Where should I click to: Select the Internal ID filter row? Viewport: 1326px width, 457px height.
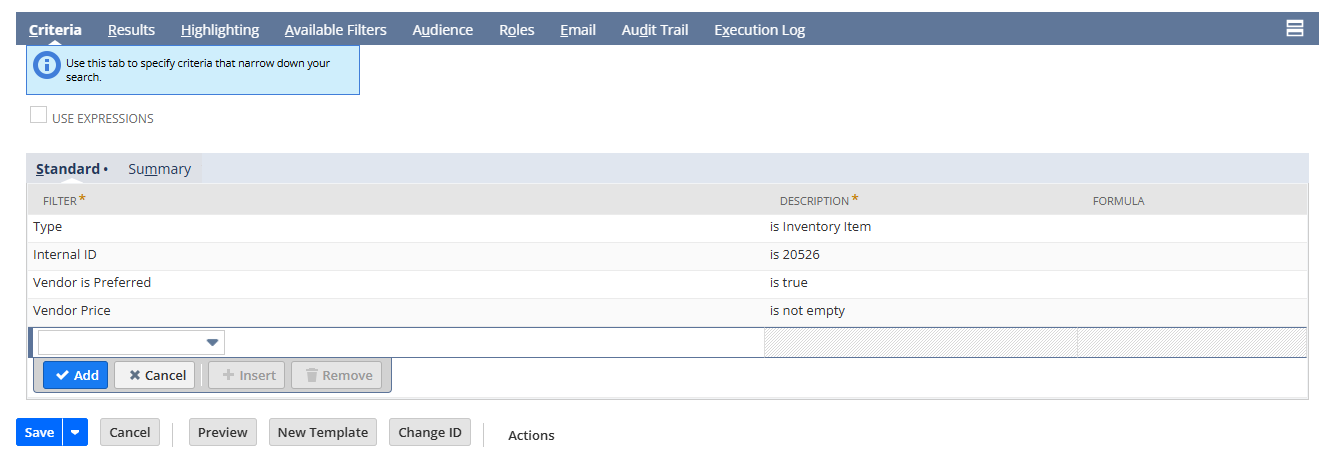pos(65,255)
